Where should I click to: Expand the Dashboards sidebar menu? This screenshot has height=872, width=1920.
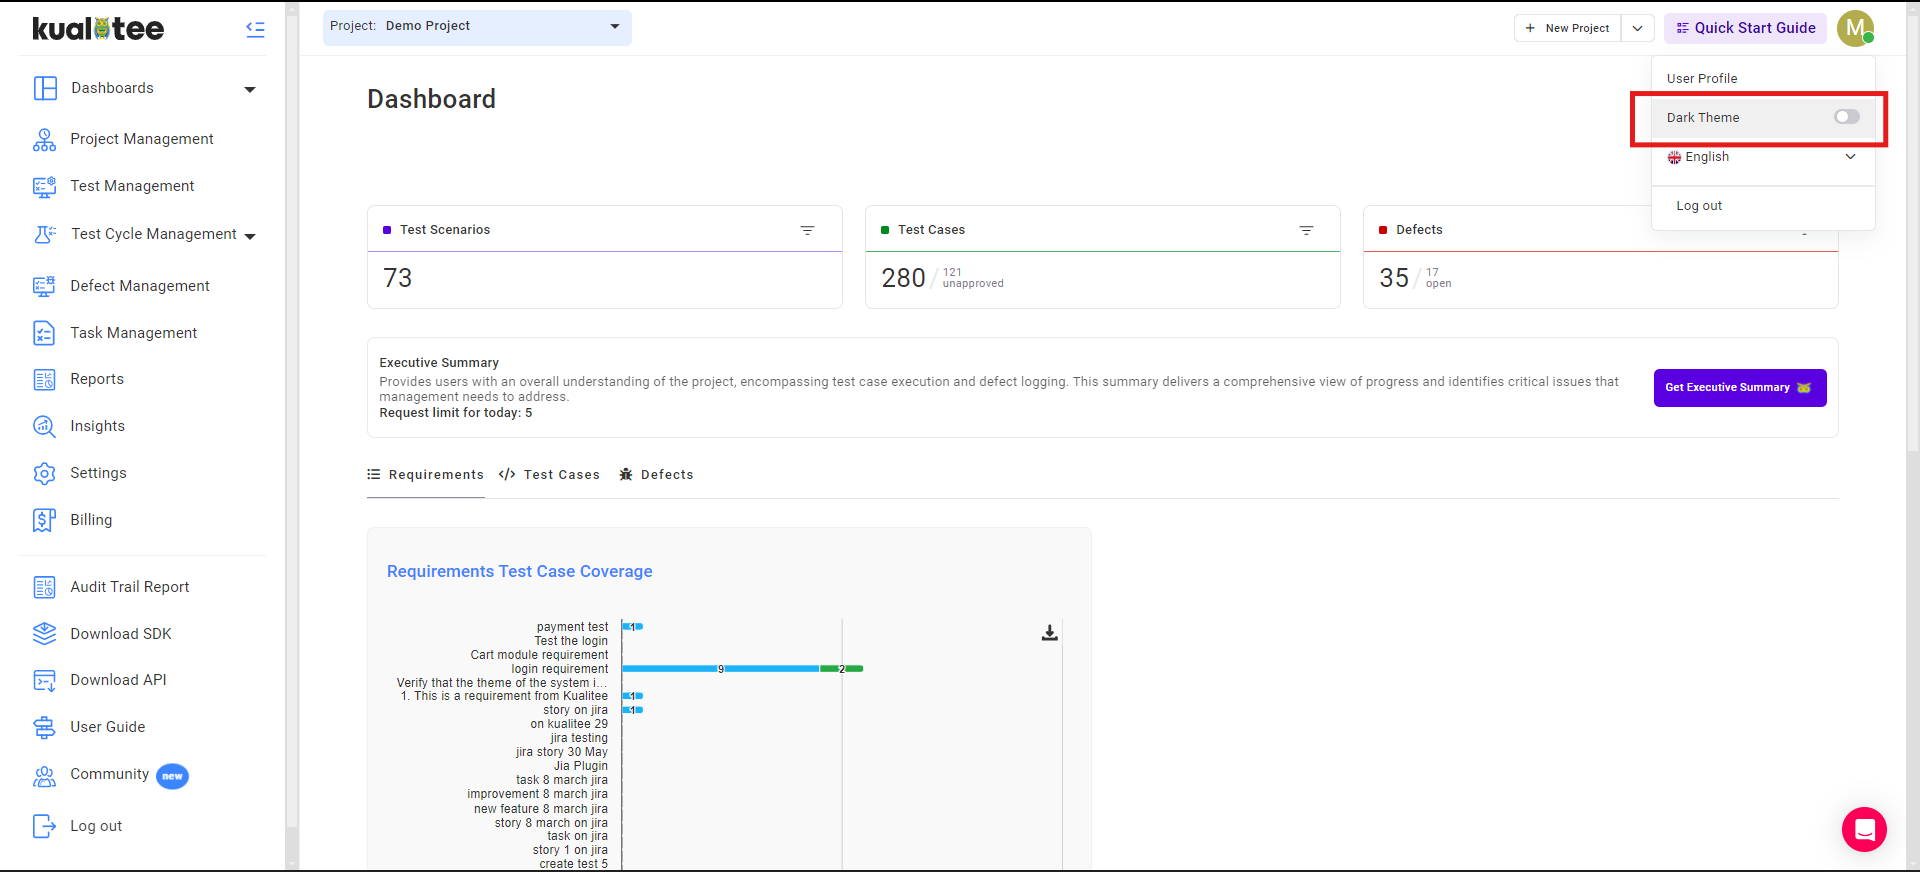tap(249, 89)
